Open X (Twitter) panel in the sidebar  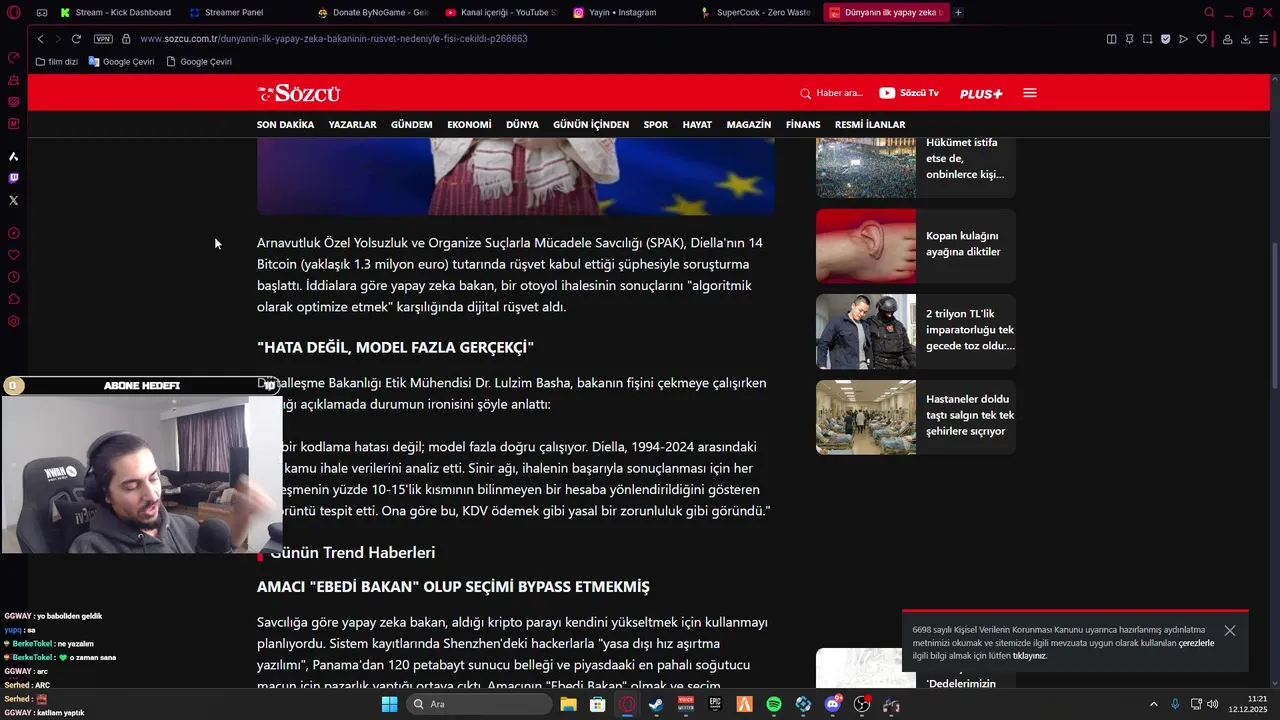(13, 200)
